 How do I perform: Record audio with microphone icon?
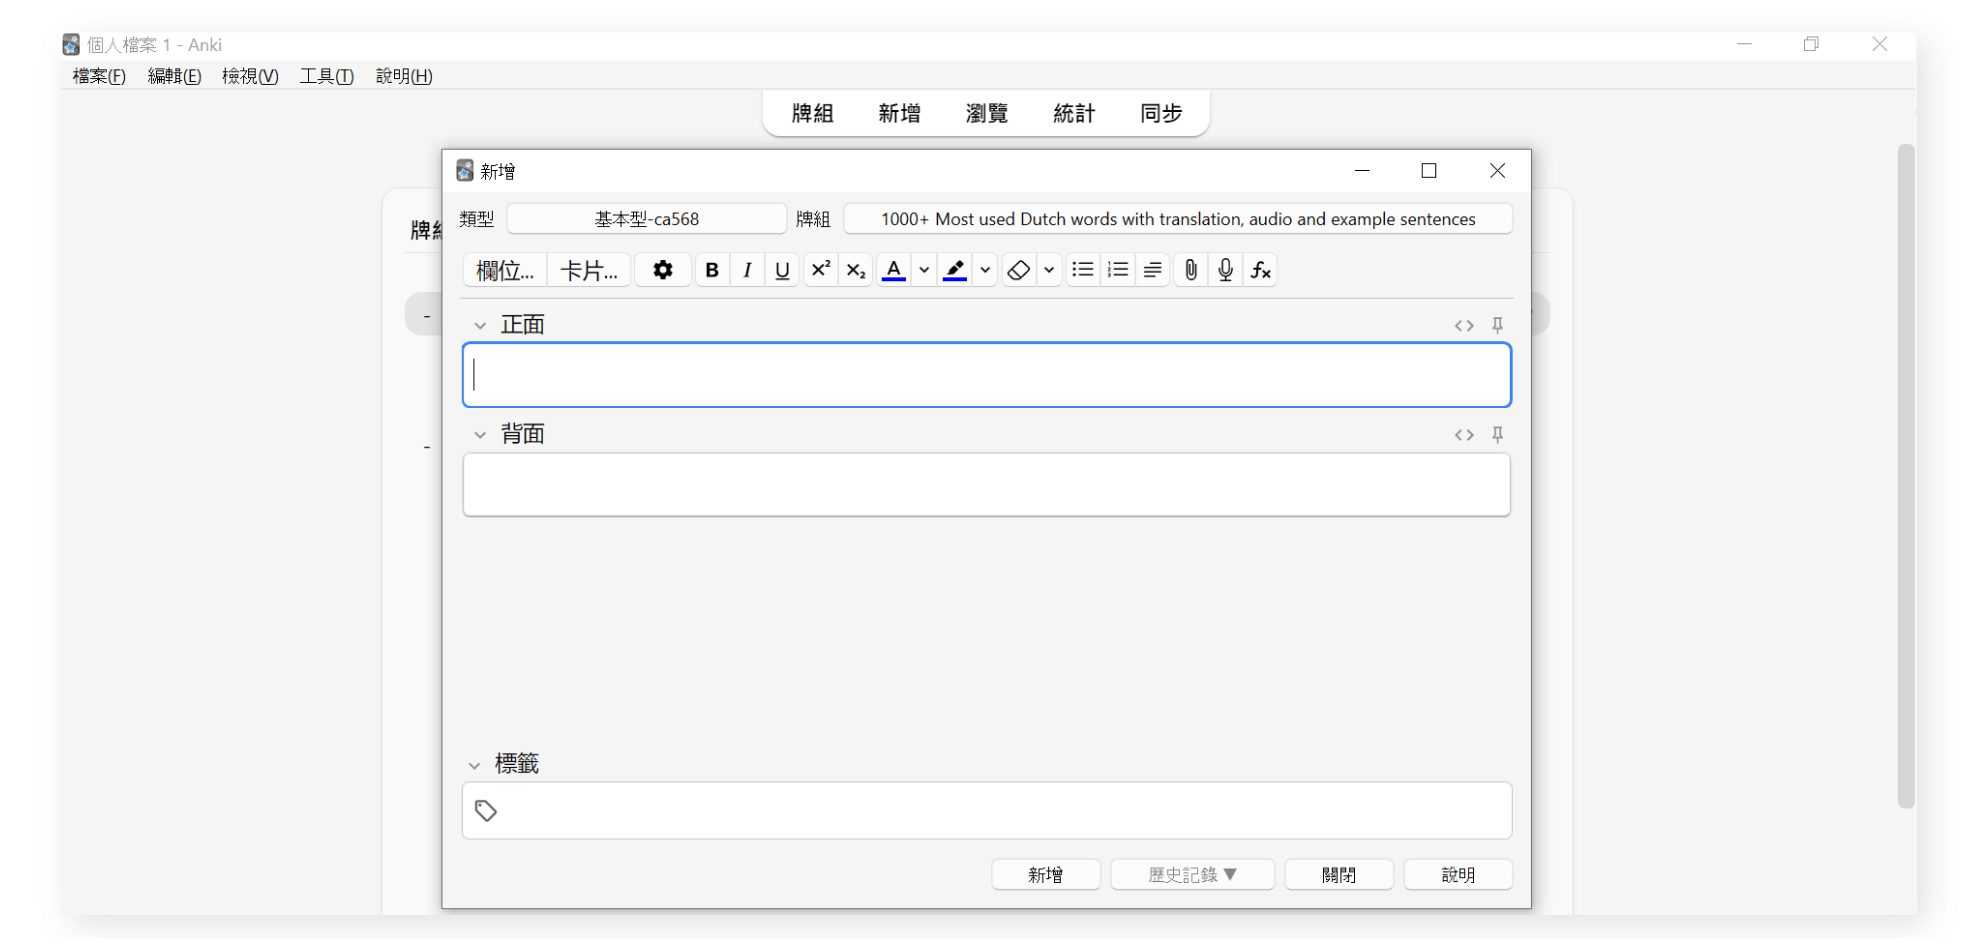(x=1225, y=270)
